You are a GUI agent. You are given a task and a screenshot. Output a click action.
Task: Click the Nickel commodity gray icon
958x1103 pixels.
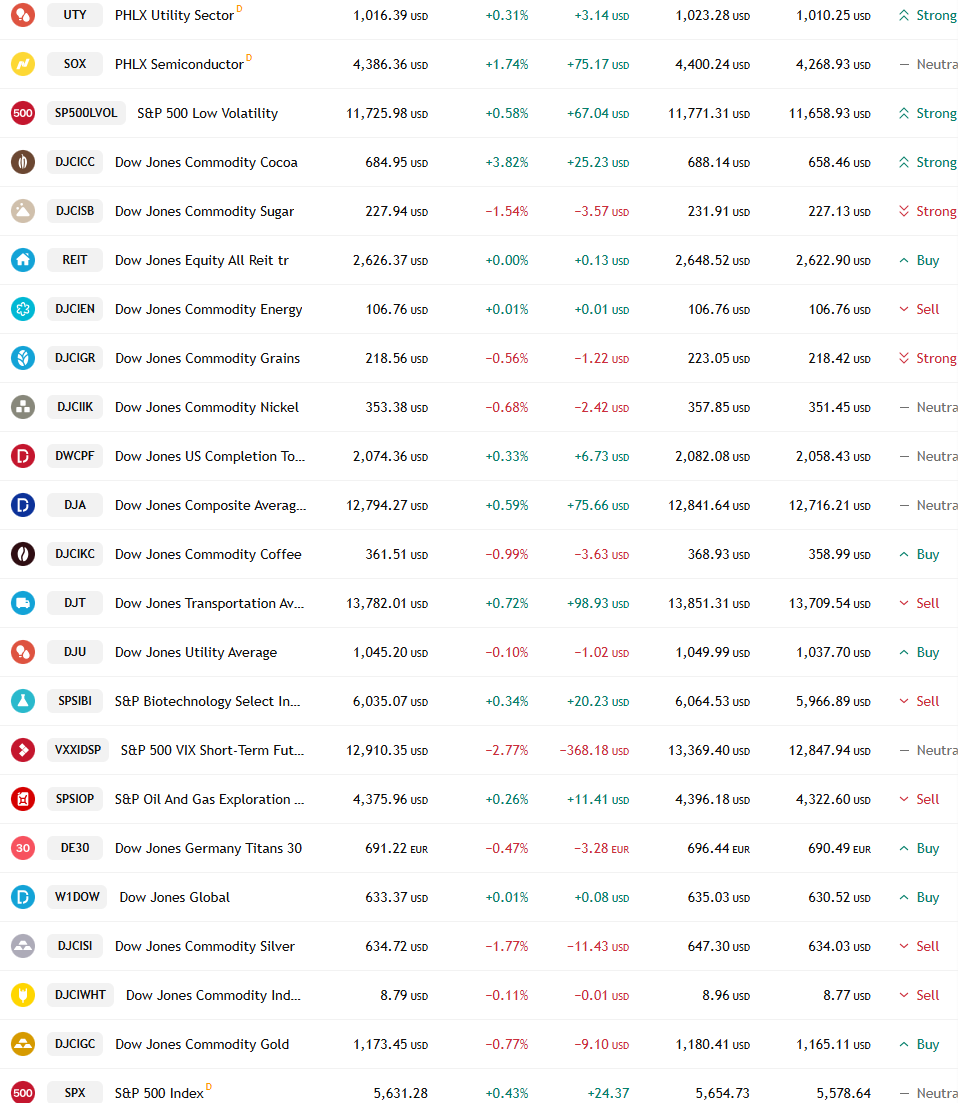coord(23,407)
